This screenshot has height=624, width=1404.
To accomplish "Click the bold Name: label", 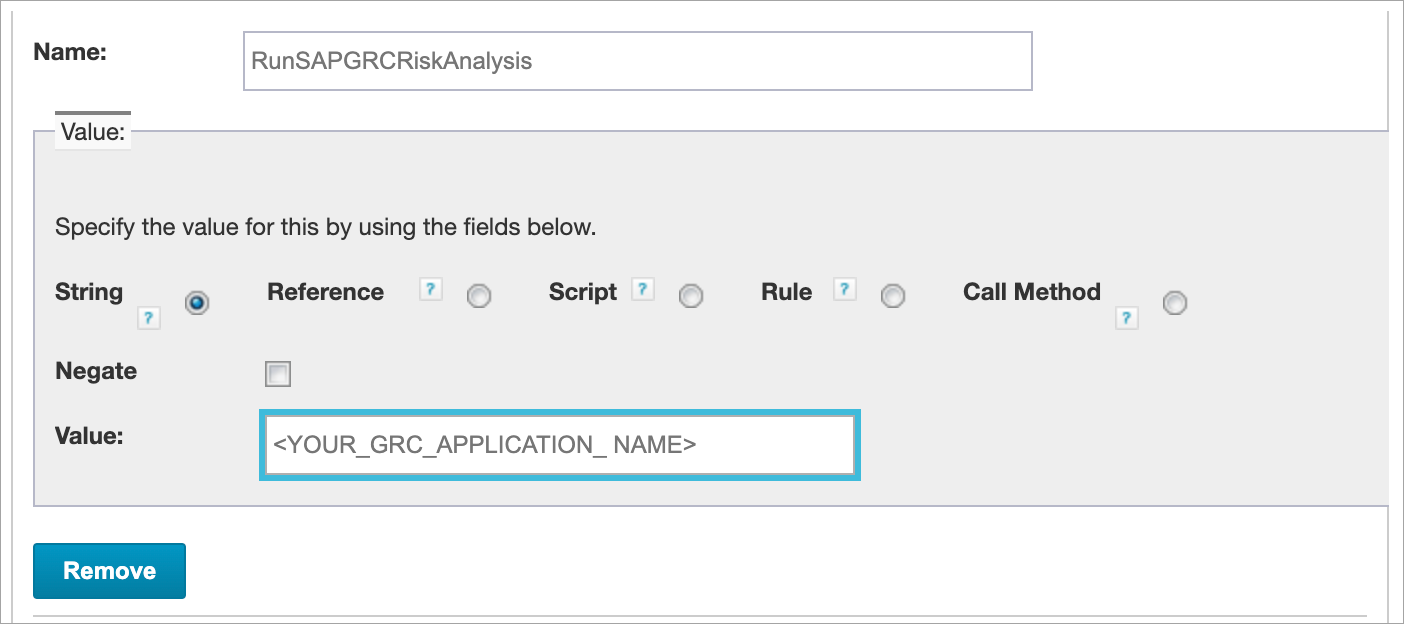I will click(70, 52).
